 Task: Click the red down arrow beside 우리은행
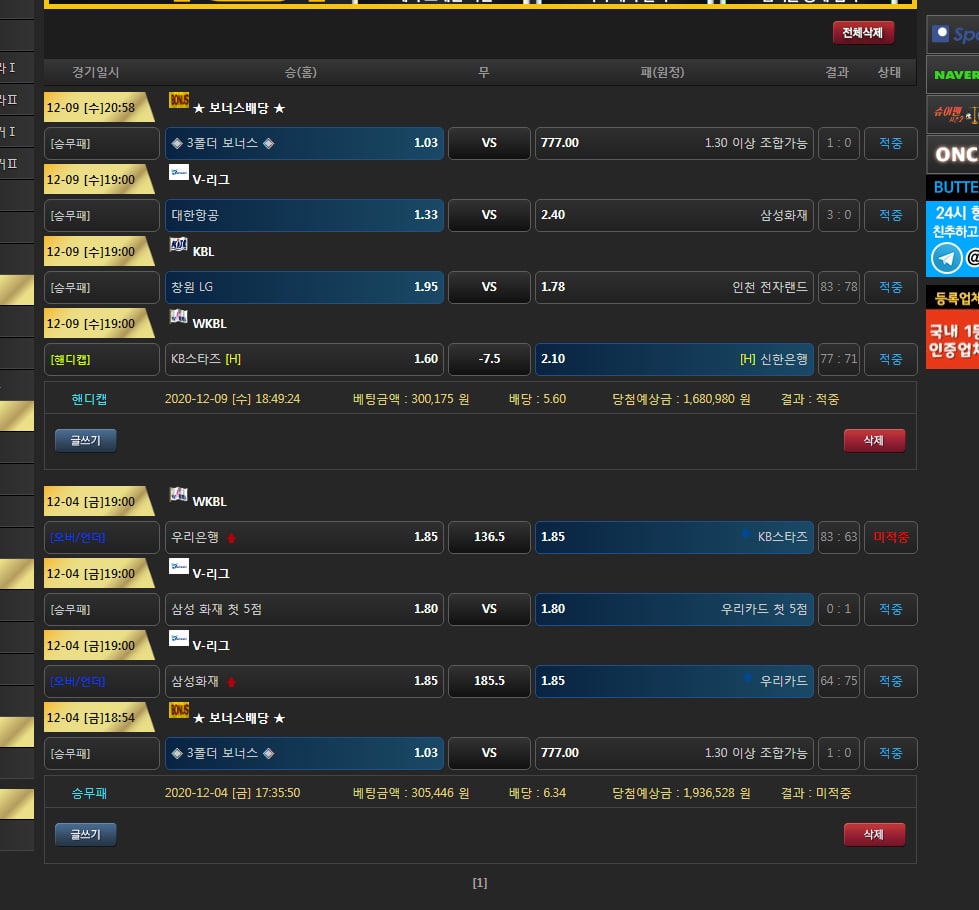coord(231,538)
